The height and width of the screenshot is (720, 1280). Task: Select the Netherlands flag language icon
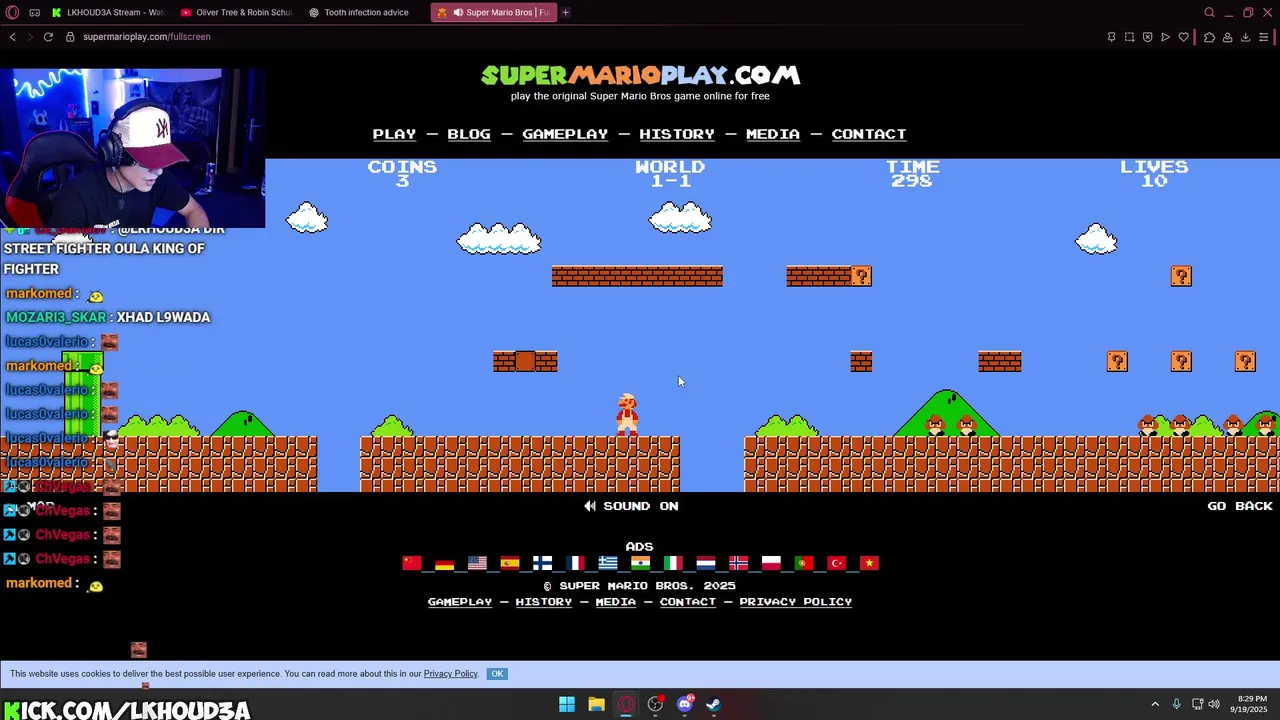pos(706,563)
